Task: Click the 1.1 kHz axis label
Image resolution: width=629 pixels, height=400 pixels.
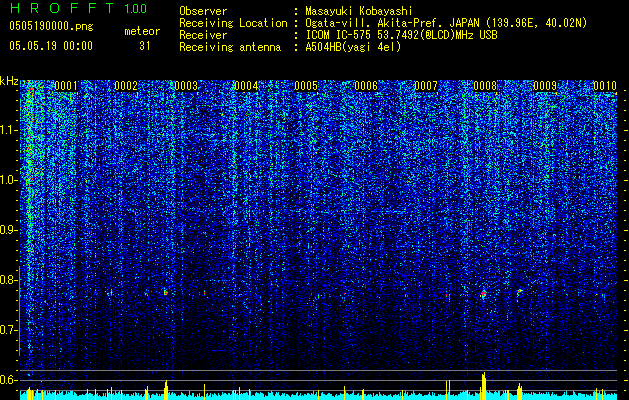Action: coord(9,130)
